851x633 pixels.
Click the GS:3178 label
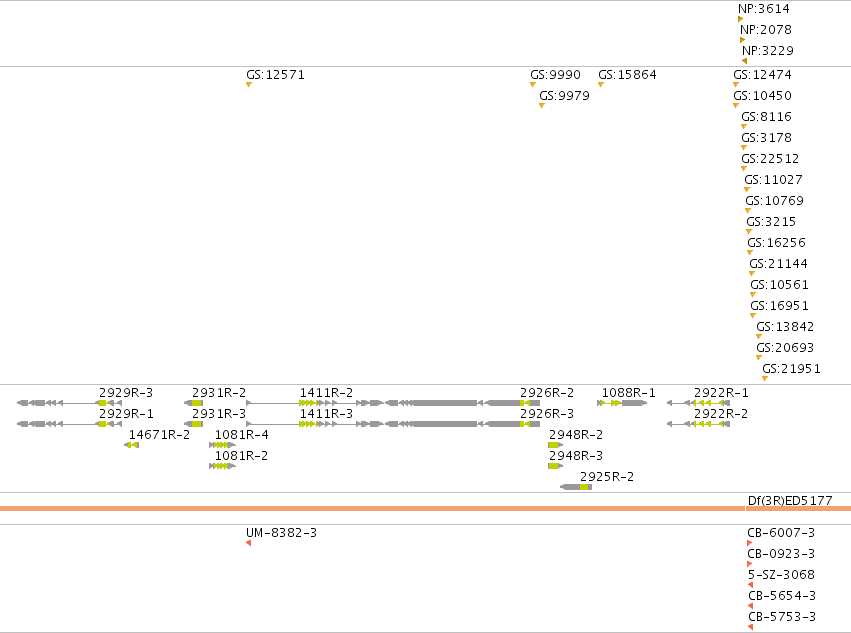(x=766, y=138)
